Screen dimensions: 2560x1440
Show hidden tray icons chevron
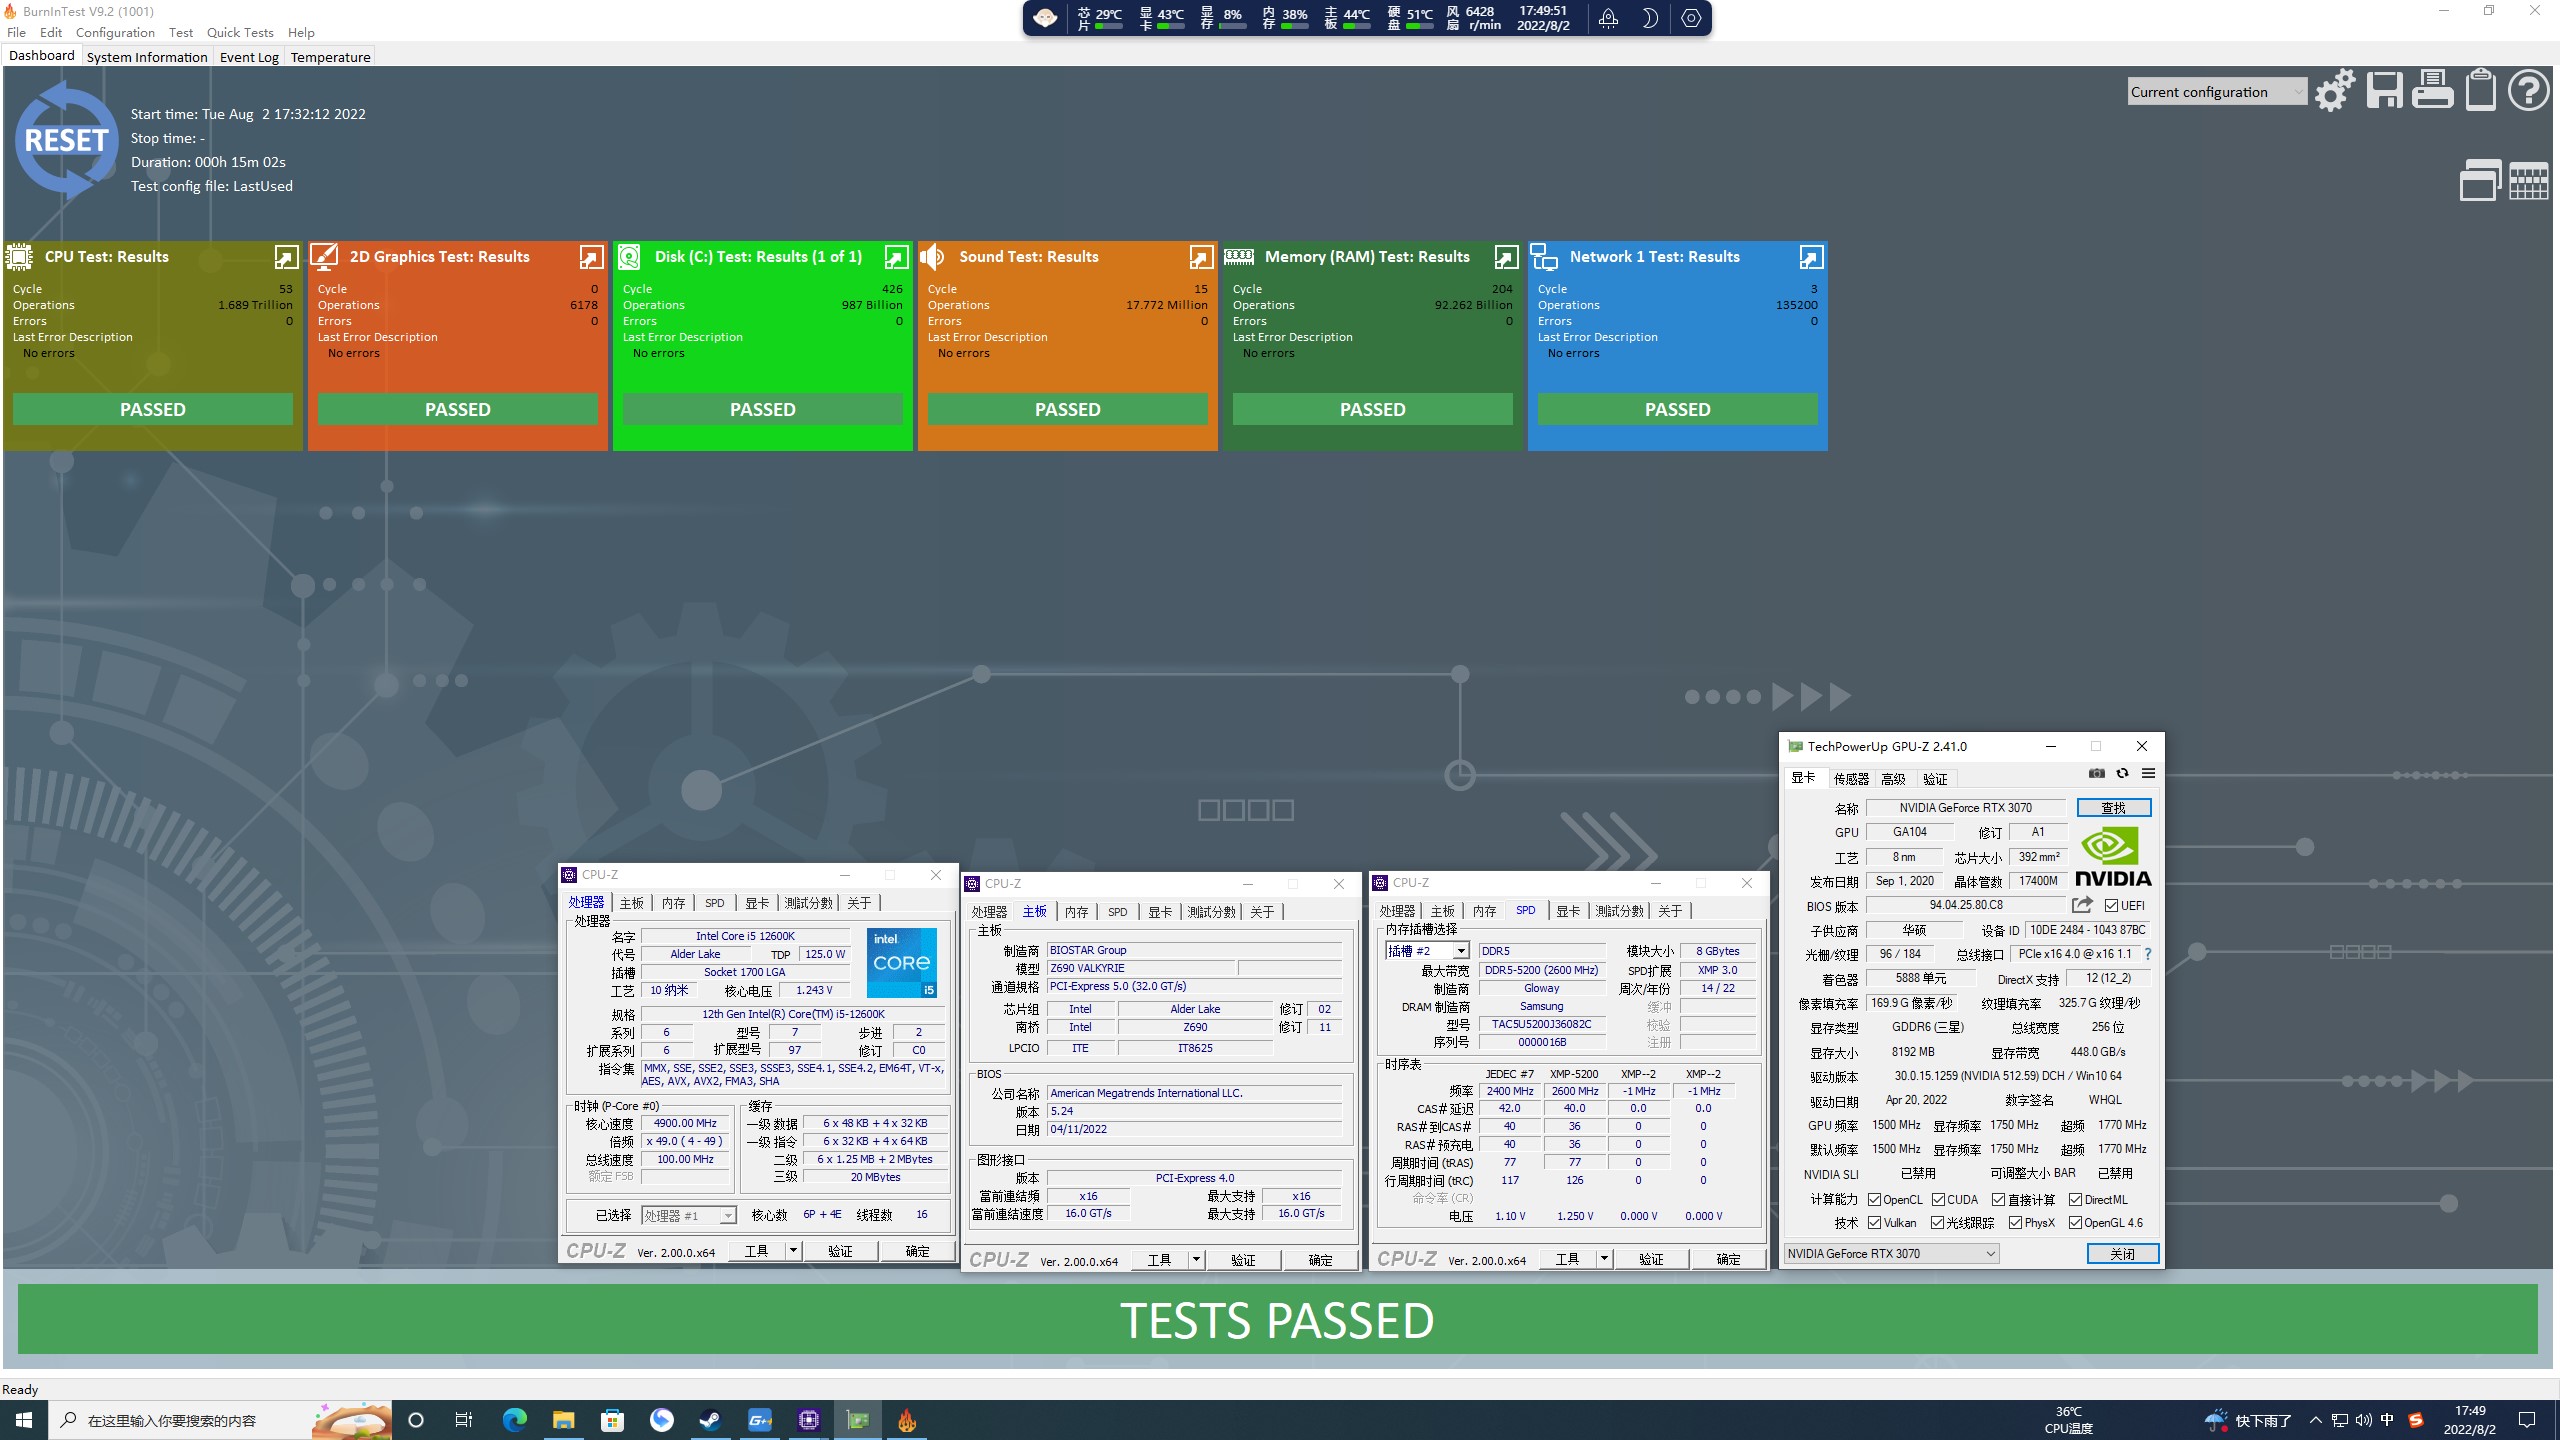tap(2315, 1420)
